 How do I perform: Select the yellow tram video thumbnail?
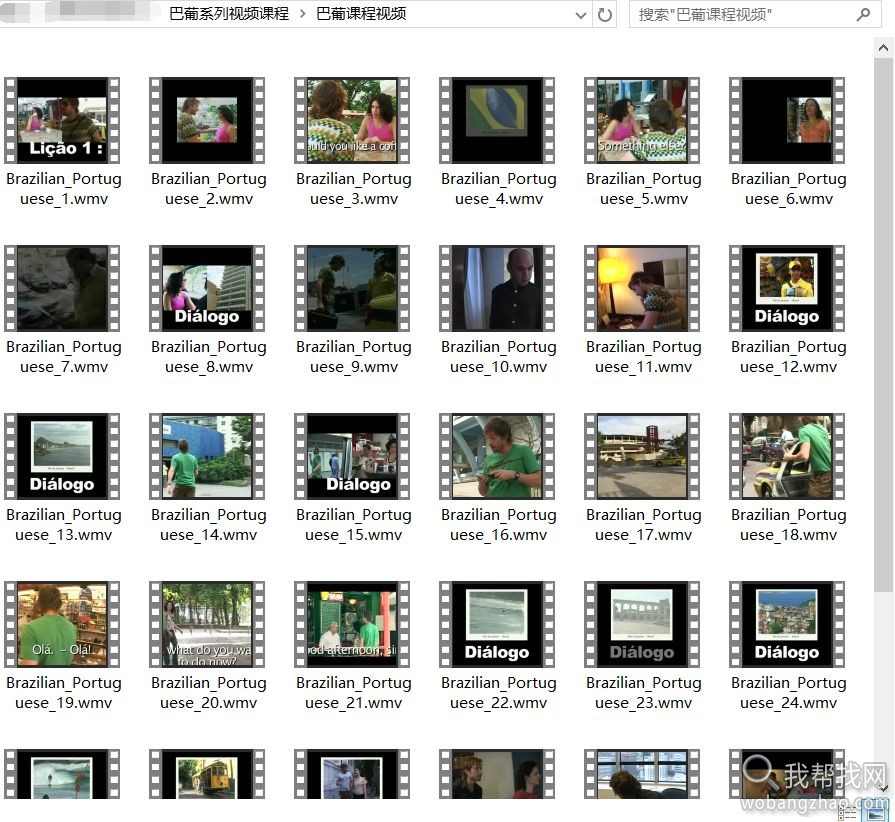pyautogui.click(x=207, y=774)
